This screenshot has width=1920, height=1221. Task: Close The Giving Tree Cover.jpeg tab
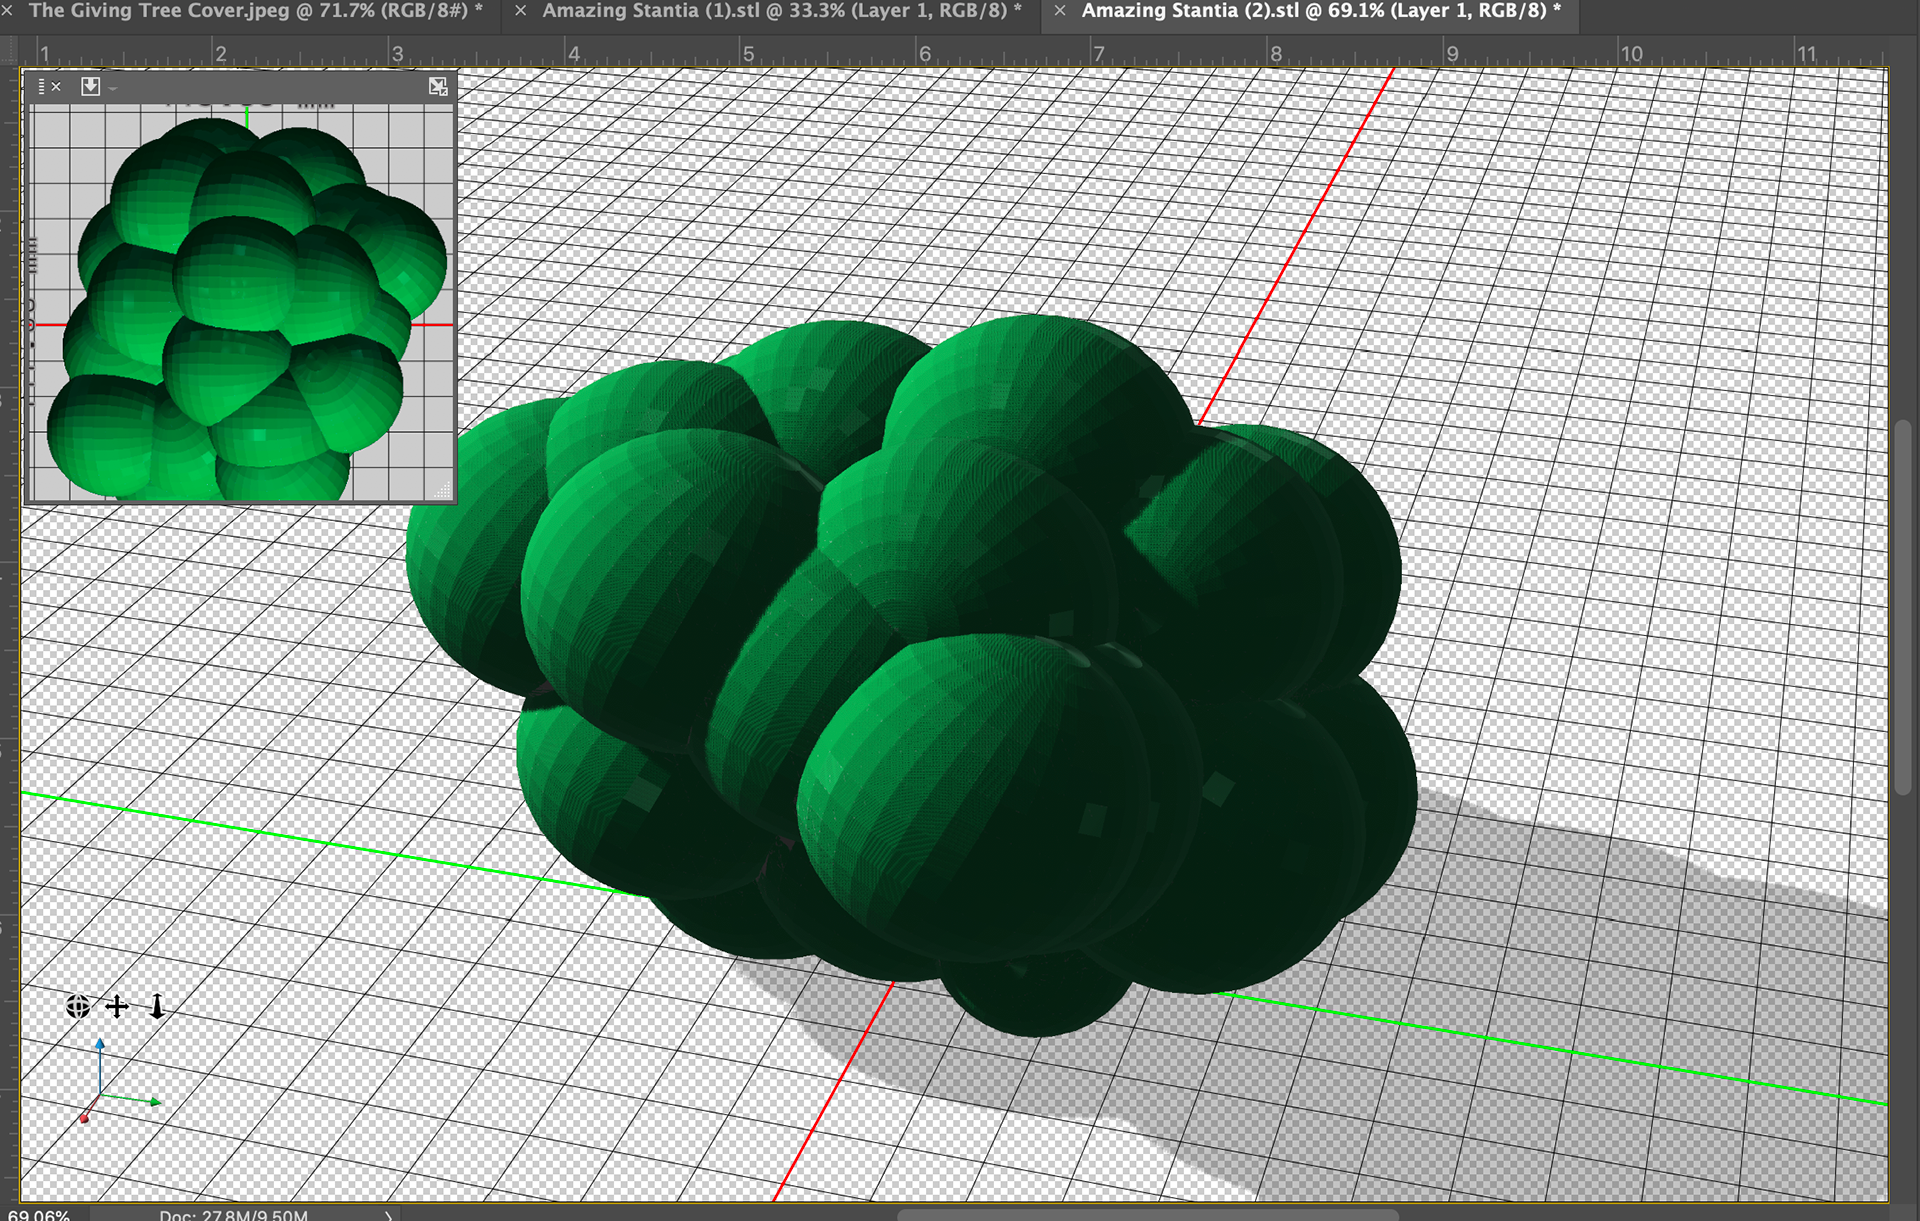tap(8, 11)
